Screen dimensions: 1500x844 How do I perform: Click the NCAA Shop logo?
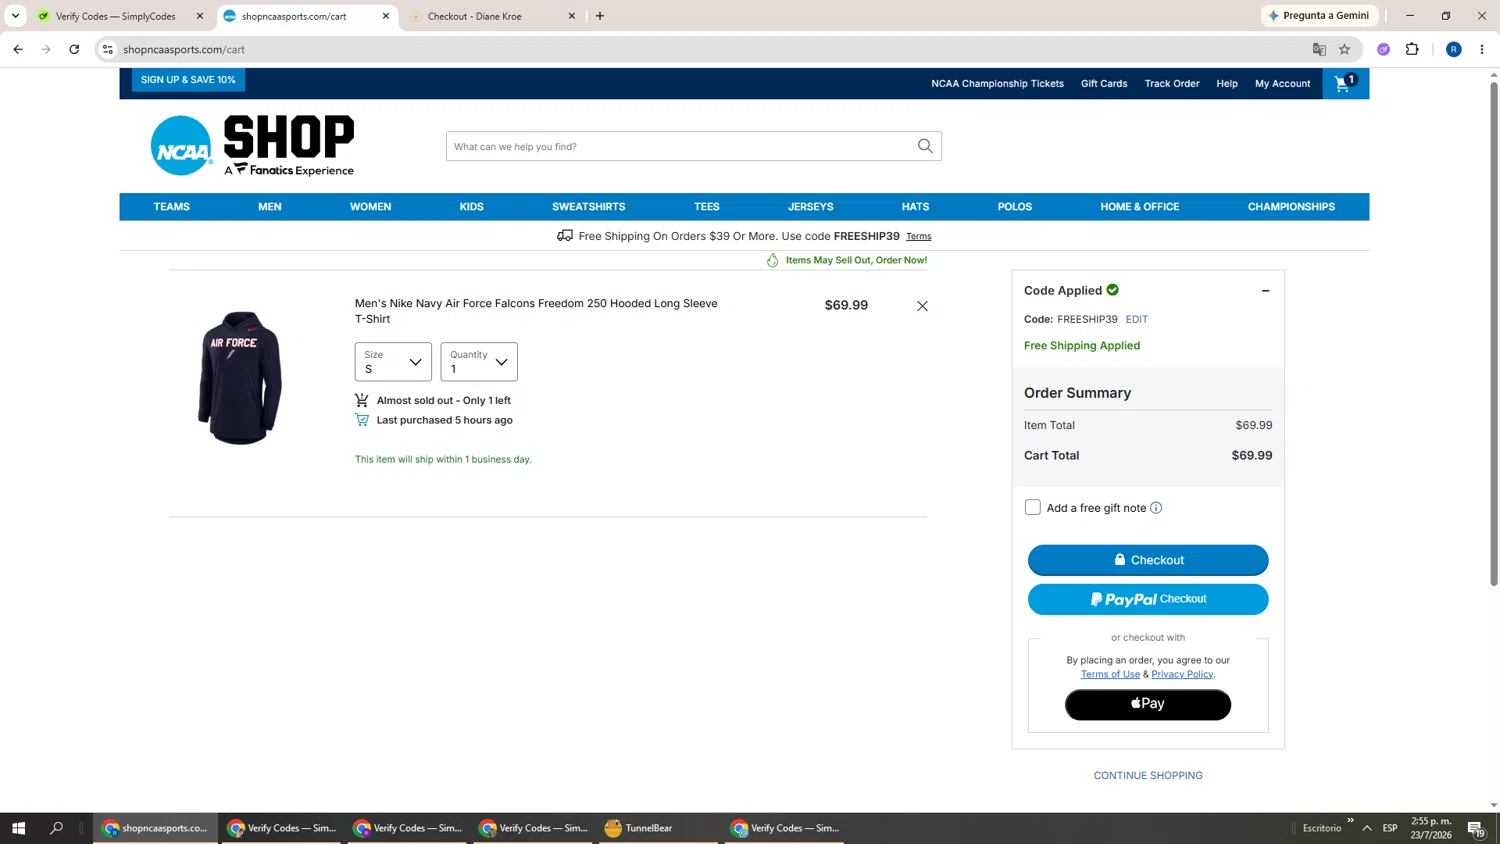pyautogui.click(x=252, y=146)
